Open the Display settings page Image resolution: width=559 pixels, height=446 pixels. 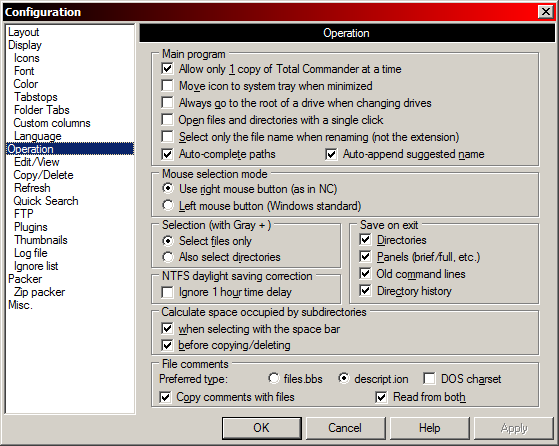pos(25,45)
